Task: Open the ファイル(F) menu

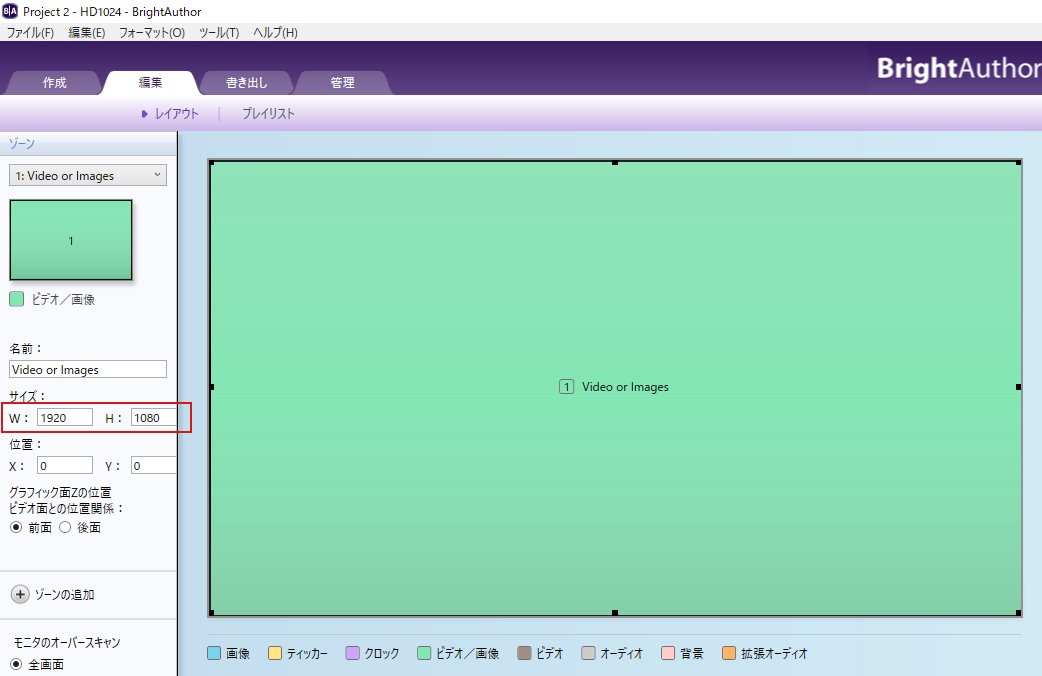Action: click(x=30, y=33)
